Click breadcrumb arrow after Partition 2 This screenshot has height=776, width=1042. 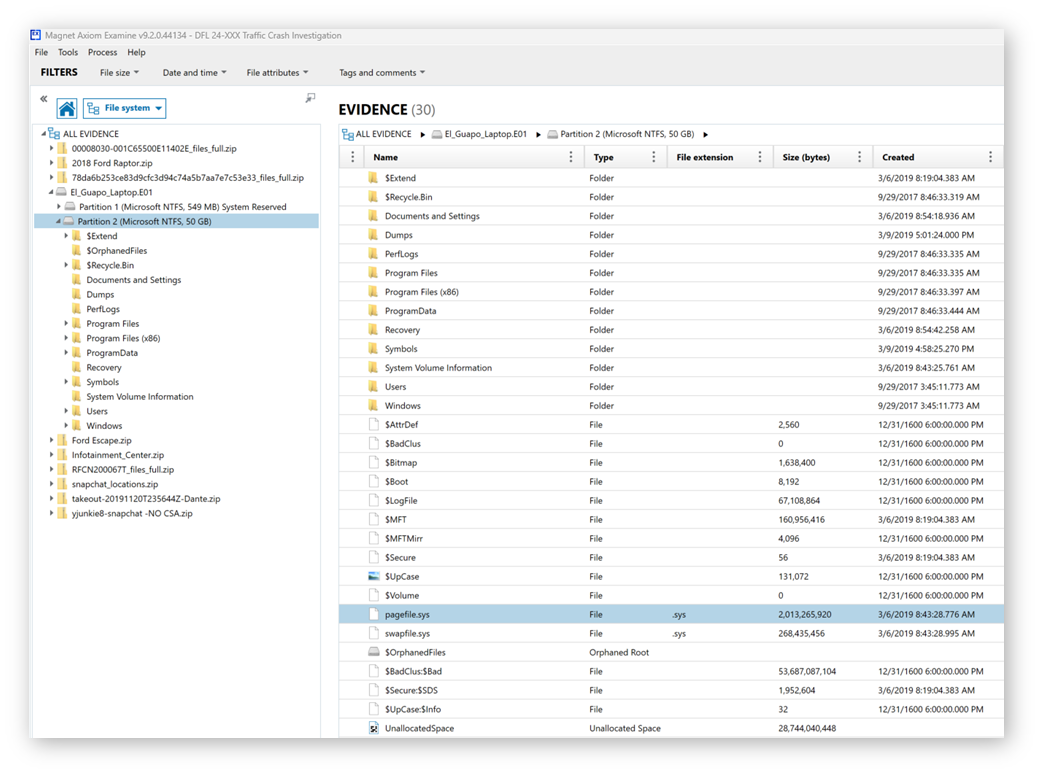click(706, 134)
